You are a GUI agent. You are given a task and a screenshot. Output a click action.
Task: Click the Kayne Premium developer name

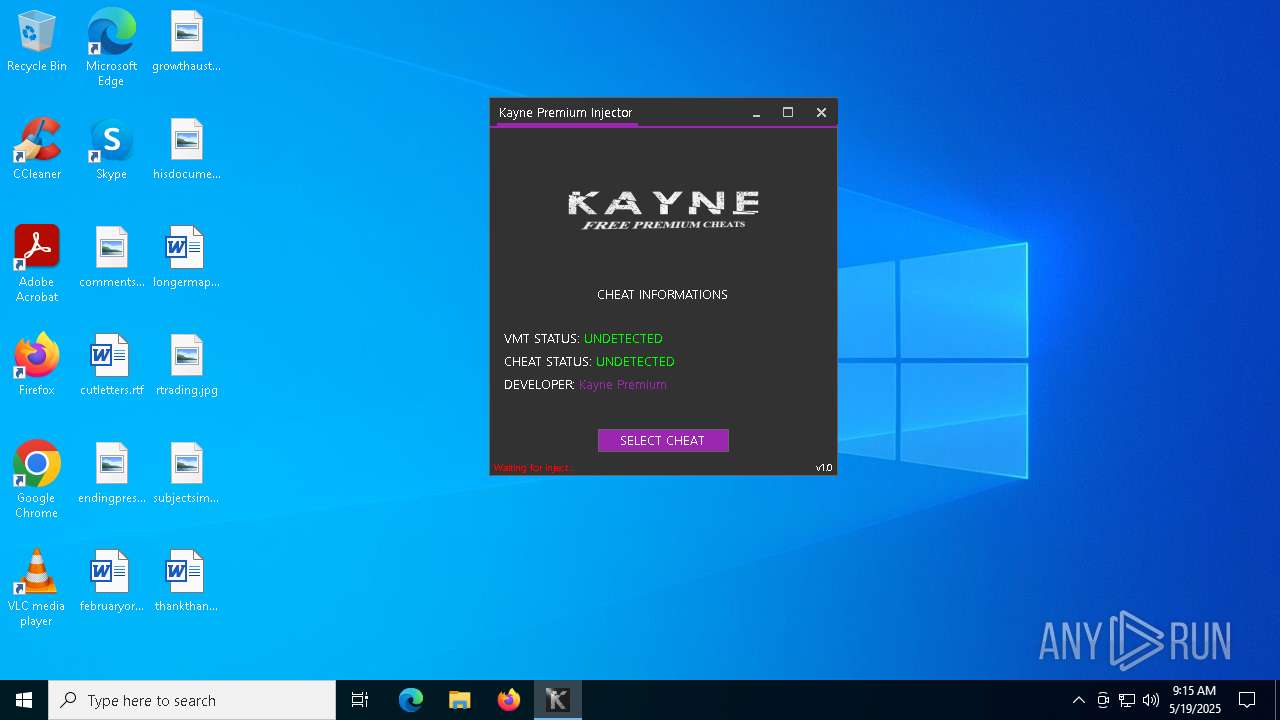(x=623, y=385)
